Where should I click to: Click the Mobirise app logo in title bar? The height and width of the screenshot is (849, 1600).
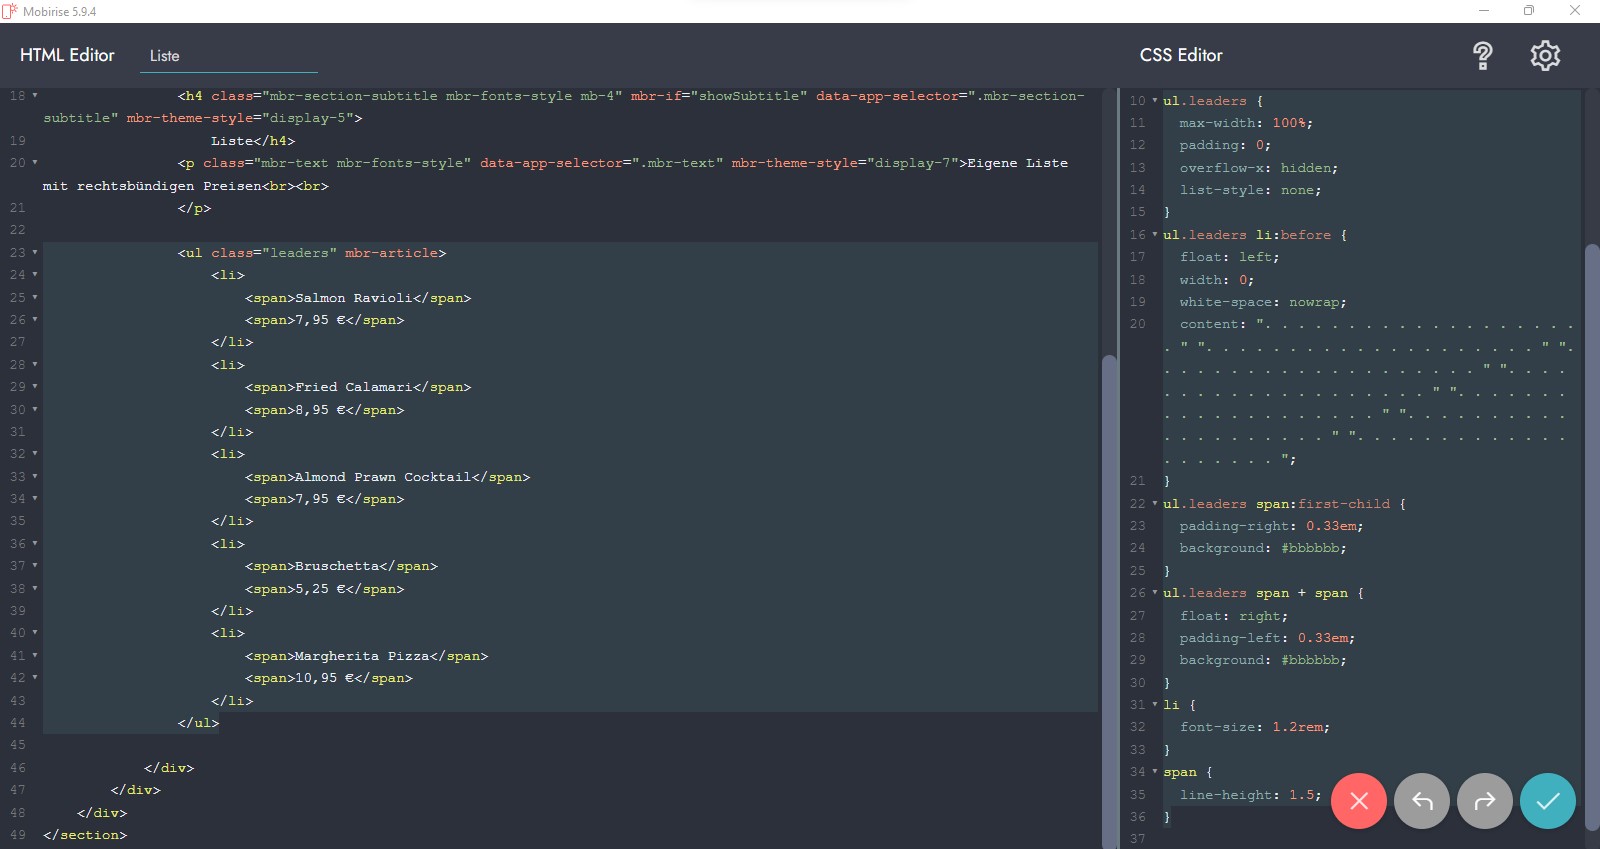pos(10,11)
